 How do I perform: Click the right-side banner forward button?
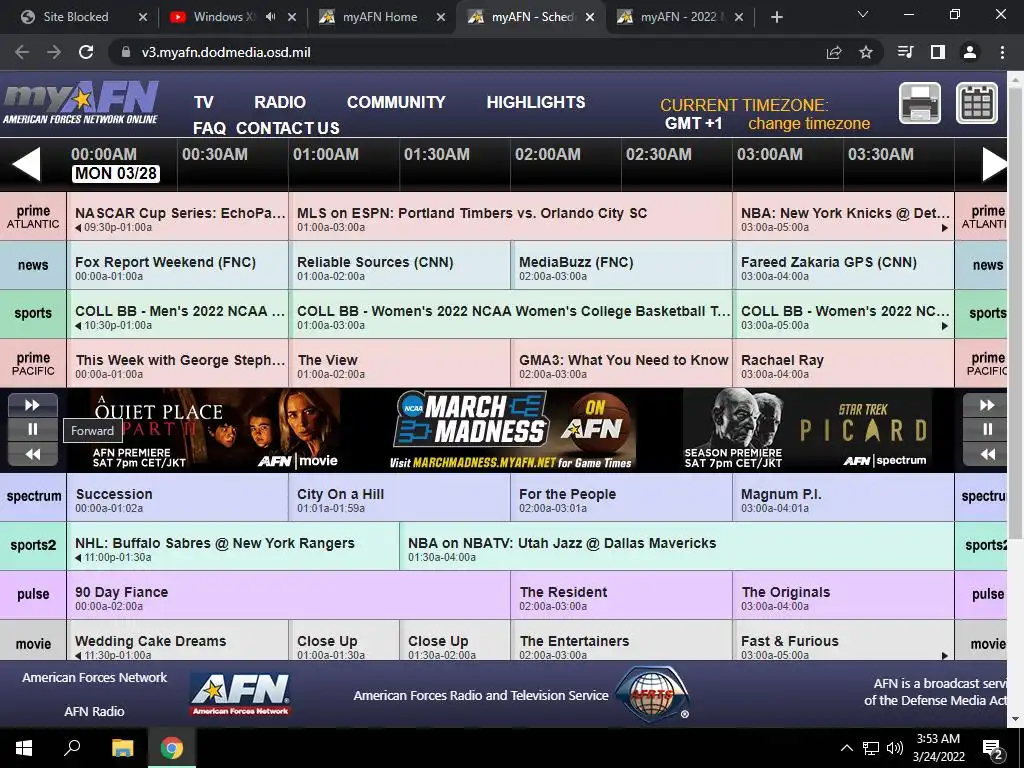(985, 405)
